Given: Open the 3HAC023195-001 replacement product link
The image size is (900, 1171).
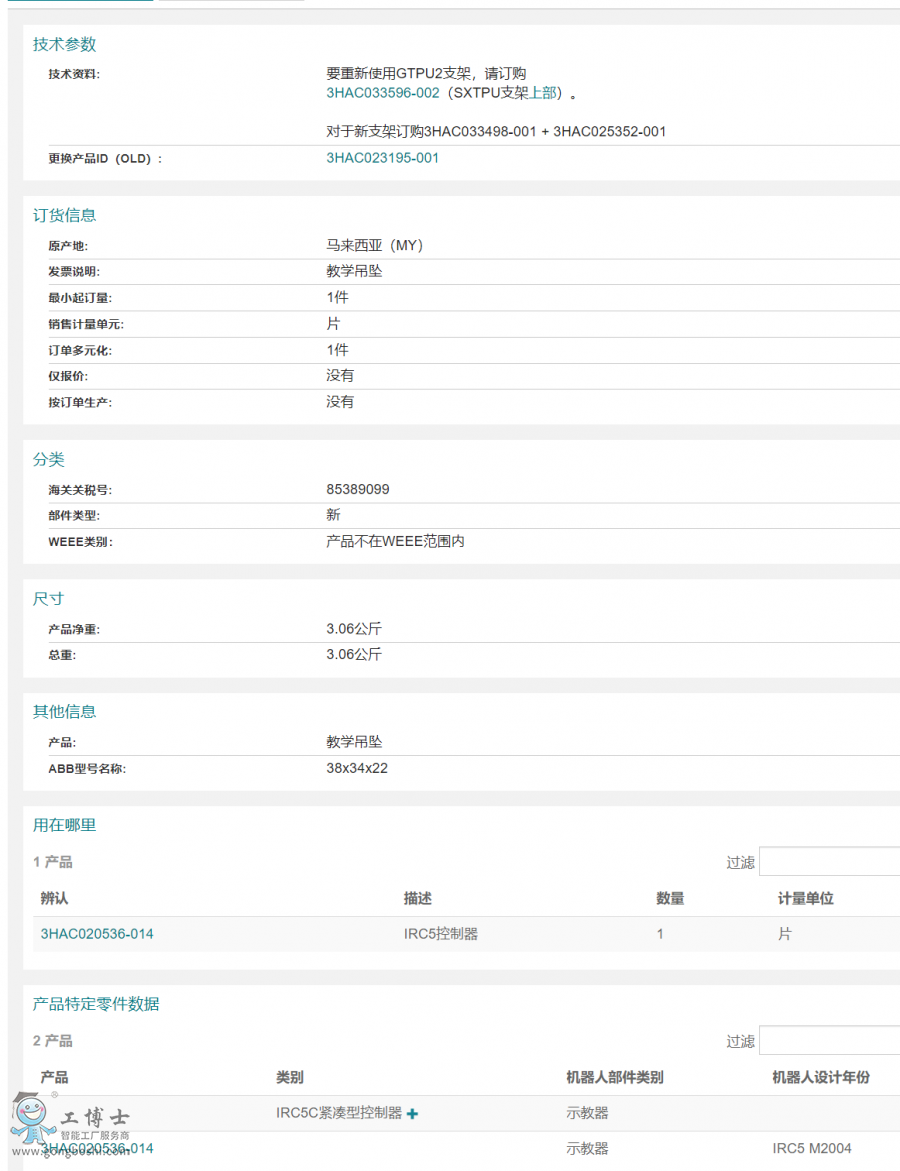Looking at the screenshot, I should coord(382,157).
